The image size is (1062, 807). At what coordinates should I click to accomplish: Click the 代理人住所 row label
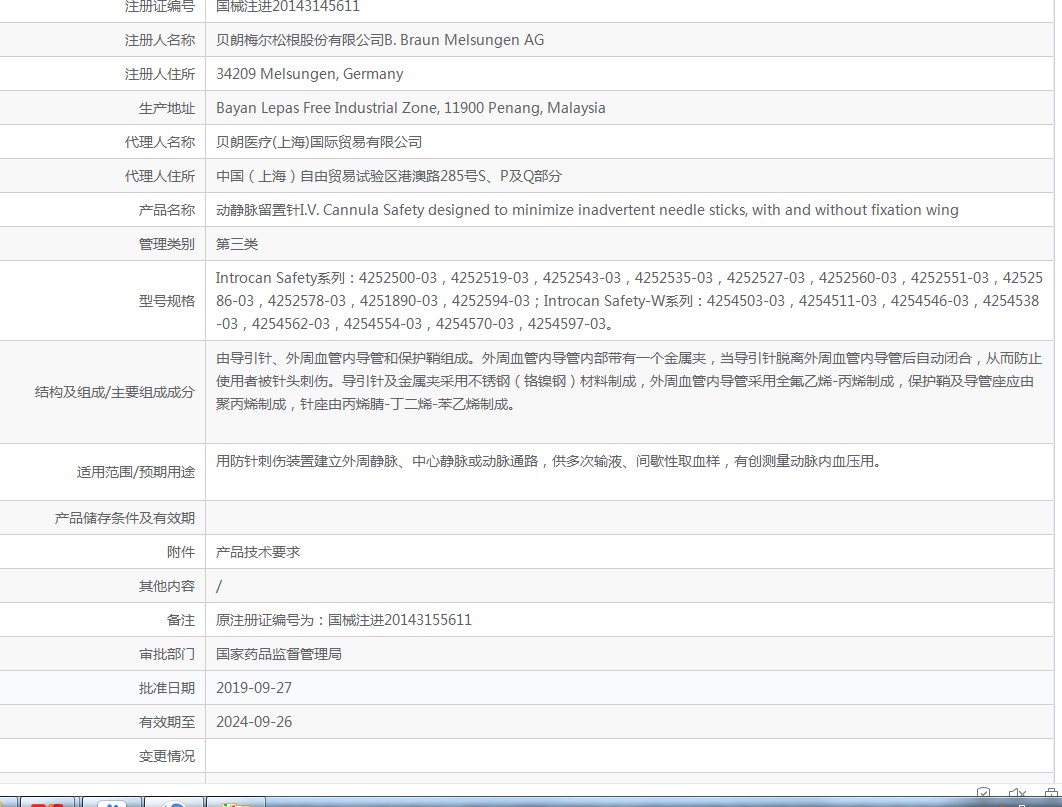(x=159, y=176)
